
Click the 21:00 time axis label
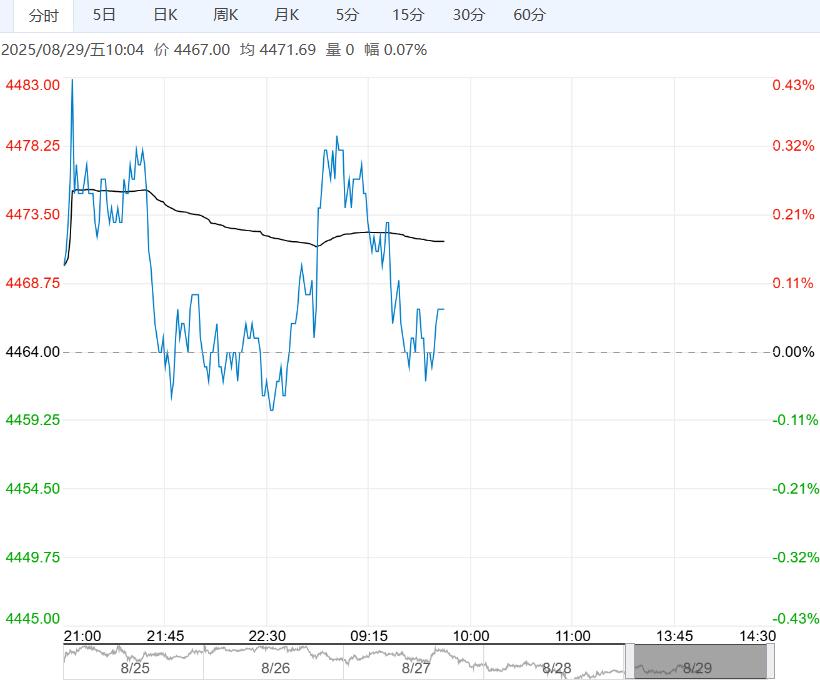pyautogui.click(x=82, y=636)
